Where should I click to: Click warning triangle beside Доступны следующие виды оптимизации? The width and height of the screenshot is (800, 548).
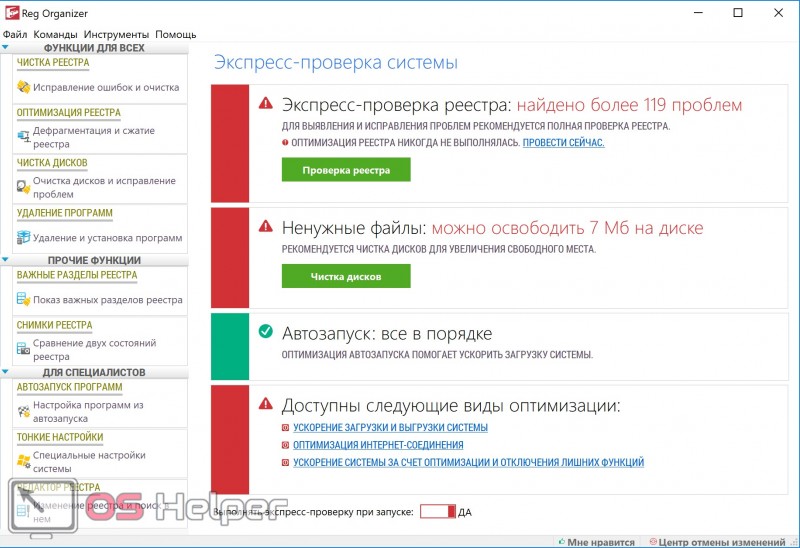point(266,404)
